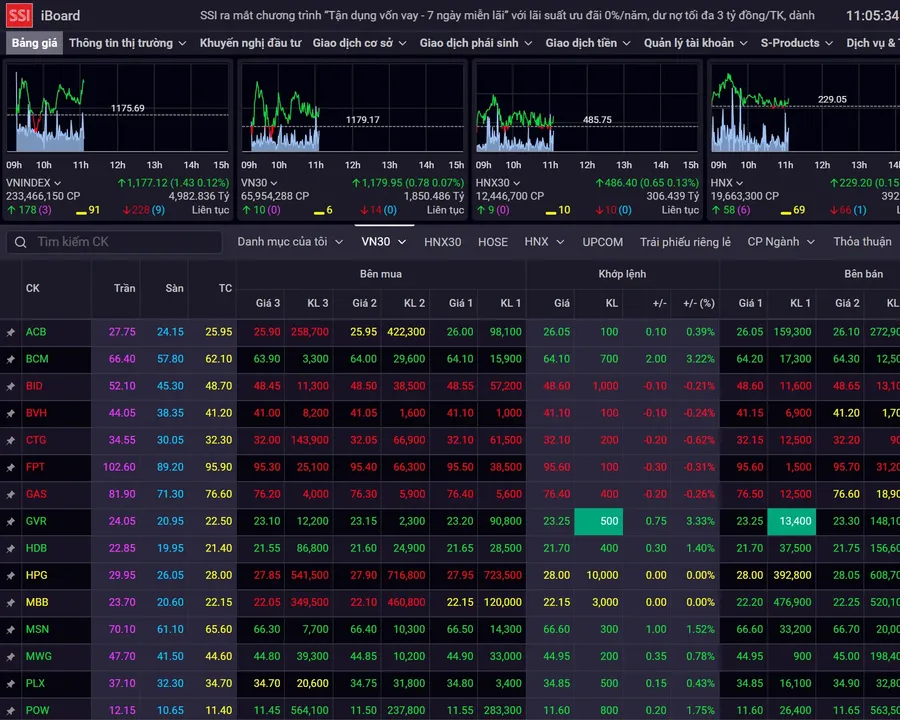Click the SSI promotion news ticker text
Image resolution: width=900 pixels, height=720 pixels.
tap(507, 16)
